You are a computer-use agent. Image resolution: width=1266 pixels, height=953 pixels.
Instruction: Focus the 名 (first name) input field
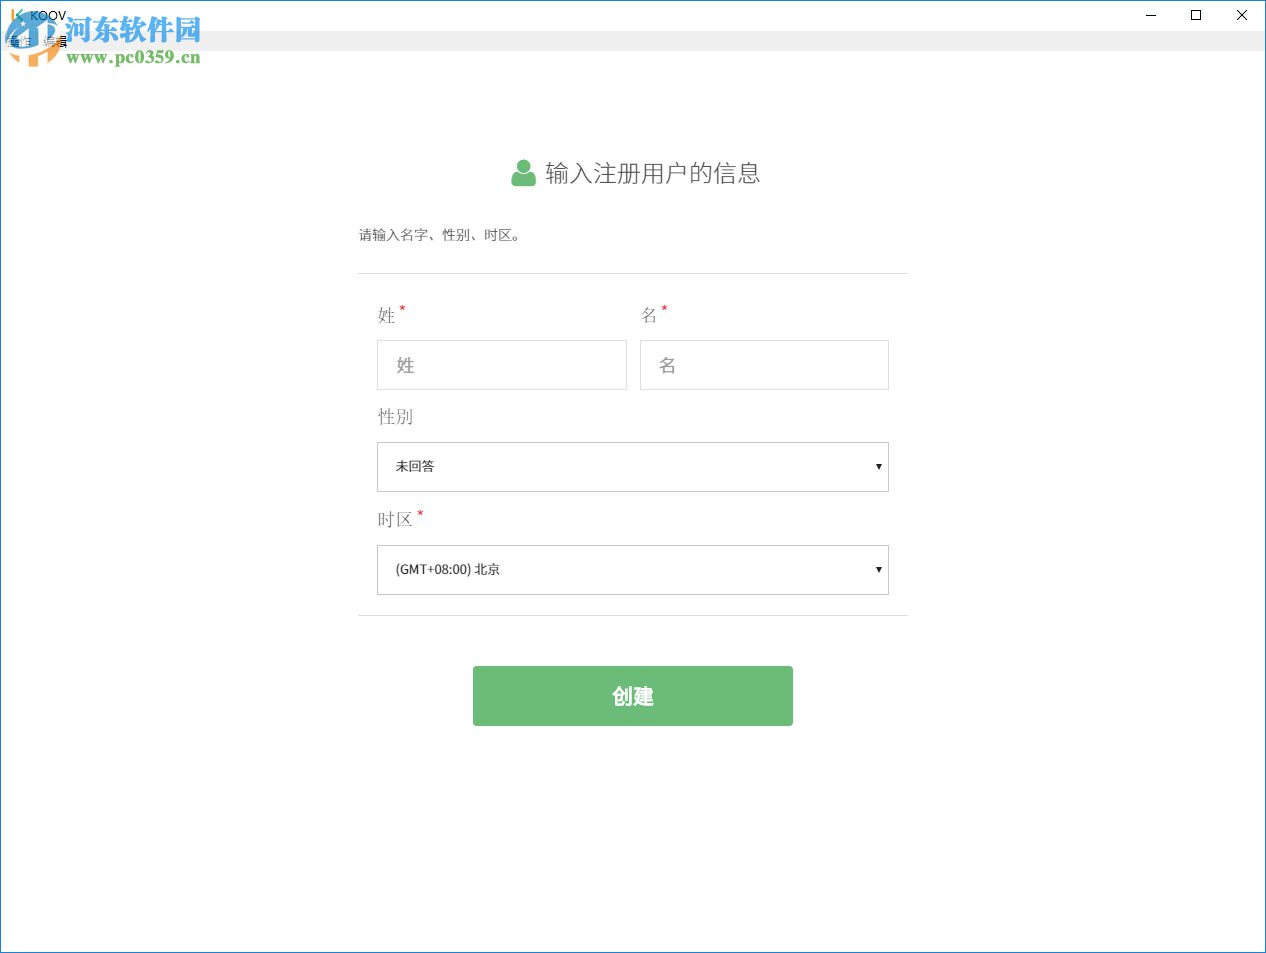pos(764,365)
